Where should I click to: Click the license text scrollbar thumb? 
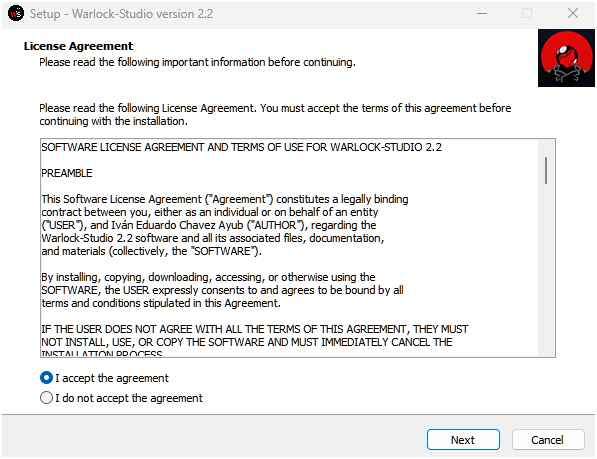click(546, 171)
